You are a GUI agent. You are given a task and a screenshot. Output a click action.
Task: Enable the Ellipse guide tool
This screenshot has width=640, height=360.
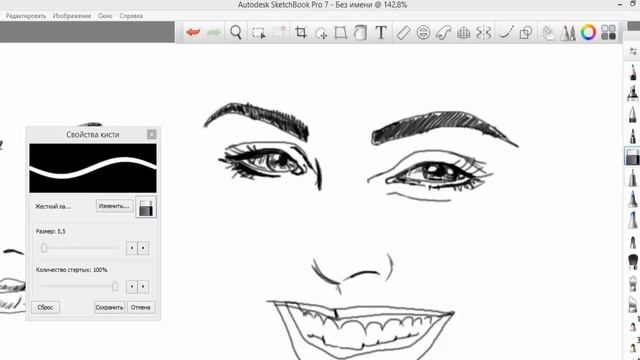tap(423, 32)
